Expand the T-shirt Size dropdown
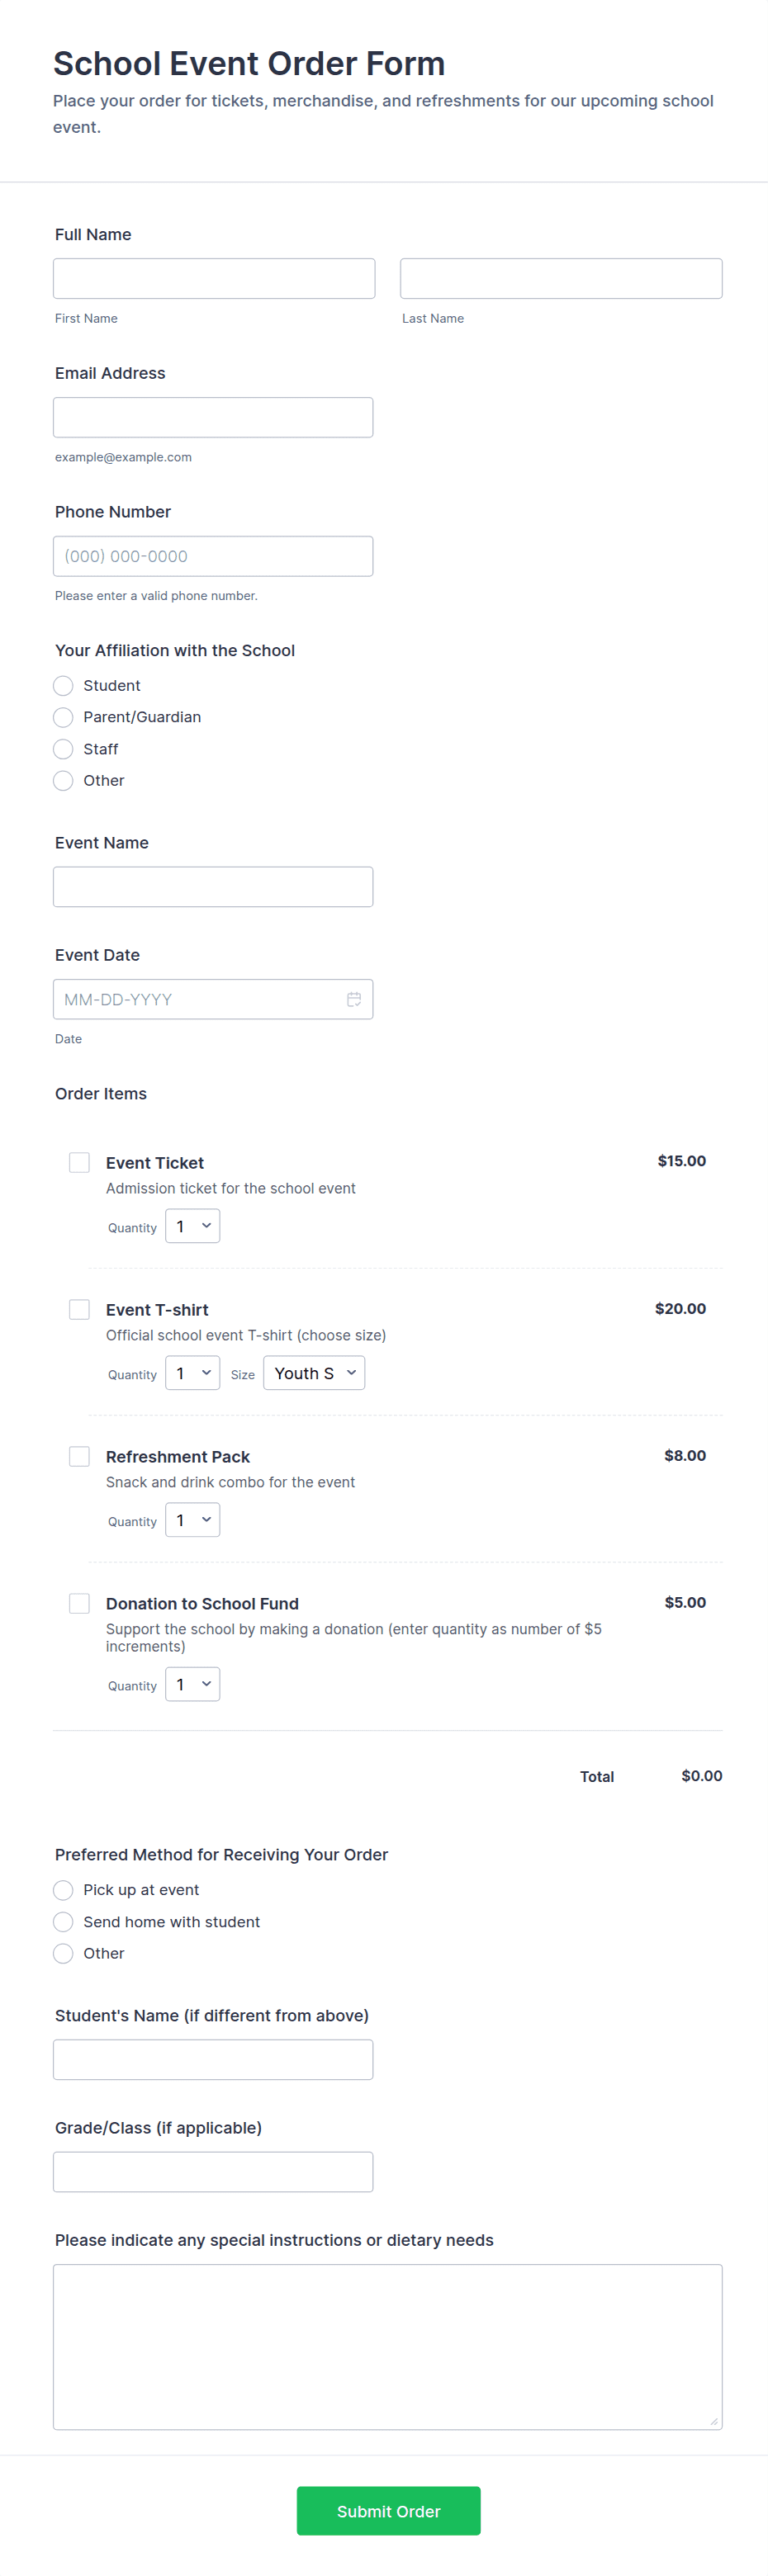This screenshot has height=2576, width=768. [314, 1373]
